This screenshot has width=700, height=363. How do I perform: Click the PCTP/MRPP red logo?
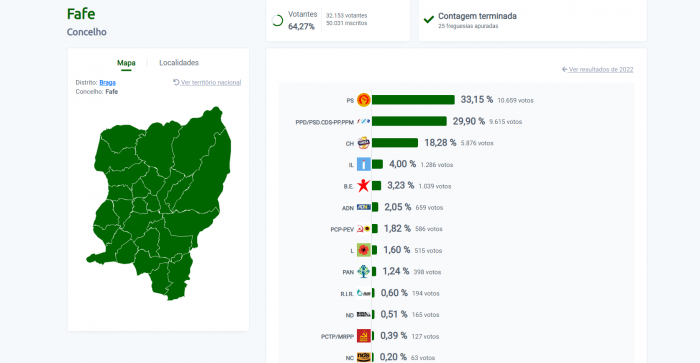363,336
